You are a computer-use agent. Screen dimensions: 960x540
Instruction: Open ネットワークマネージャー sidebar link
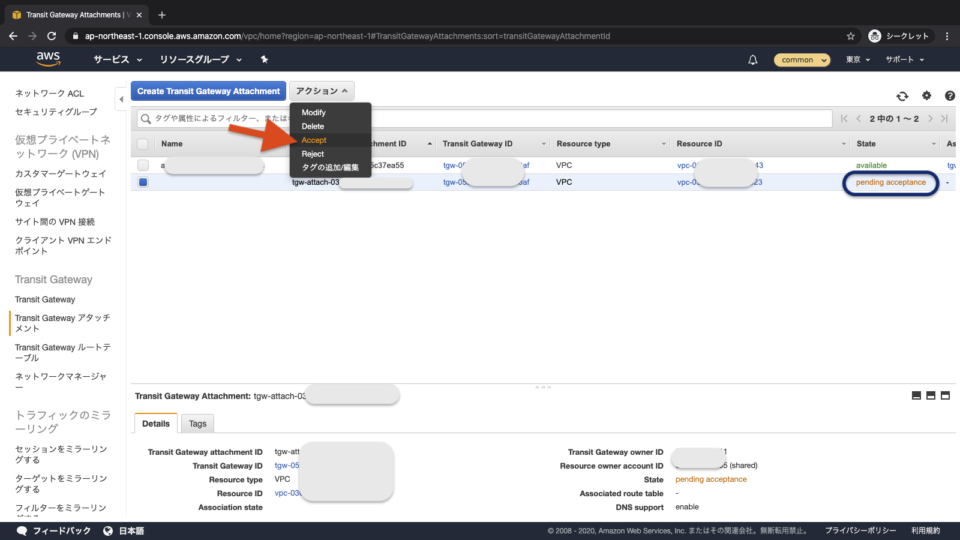point(61,381)
